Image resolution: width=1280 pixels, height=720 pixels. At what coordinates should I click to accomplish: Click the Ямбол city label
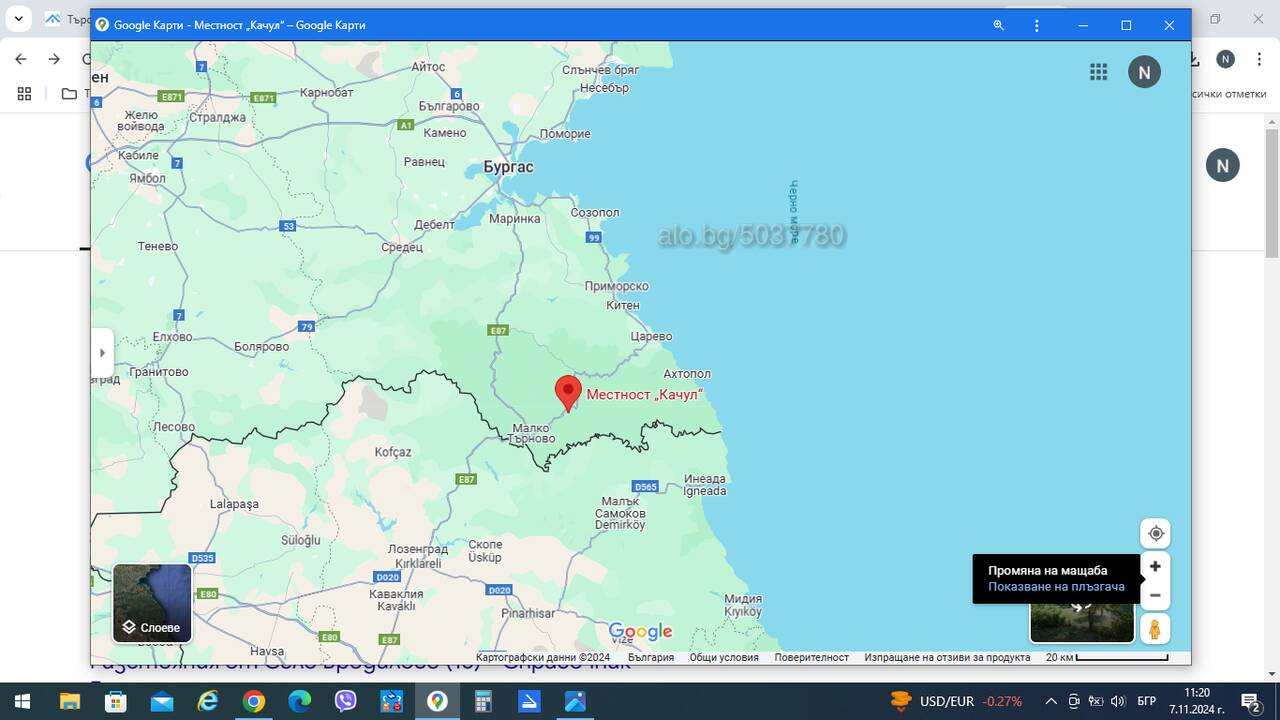click(x=147, y=178)
